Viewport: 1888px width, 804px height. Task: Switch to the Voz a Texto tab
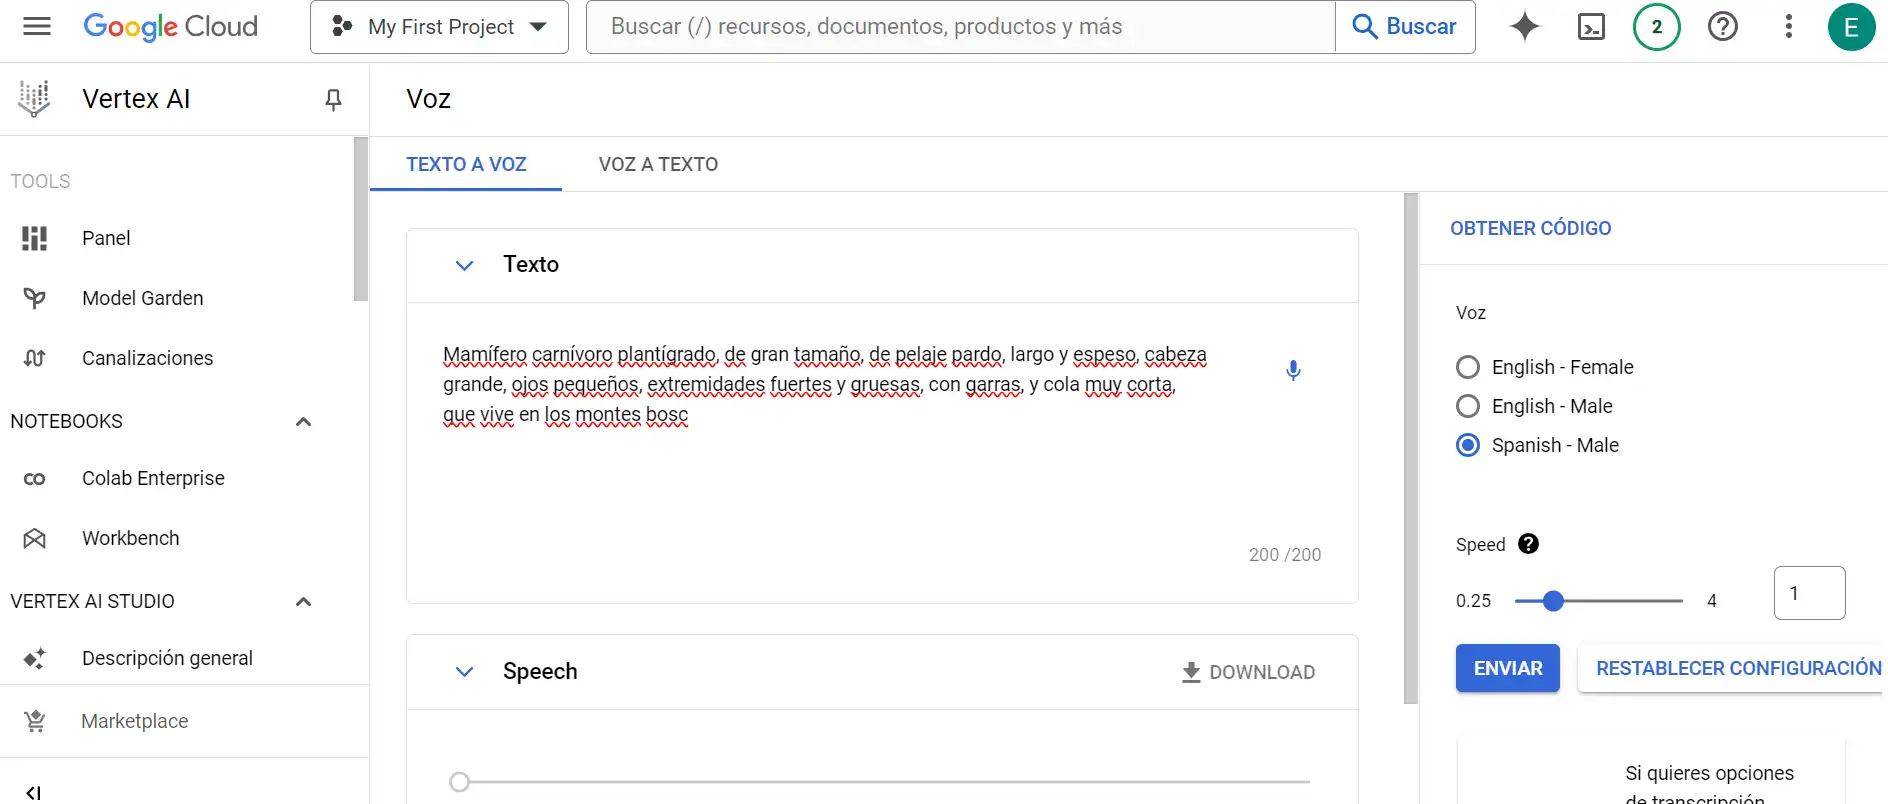[658, 164]
